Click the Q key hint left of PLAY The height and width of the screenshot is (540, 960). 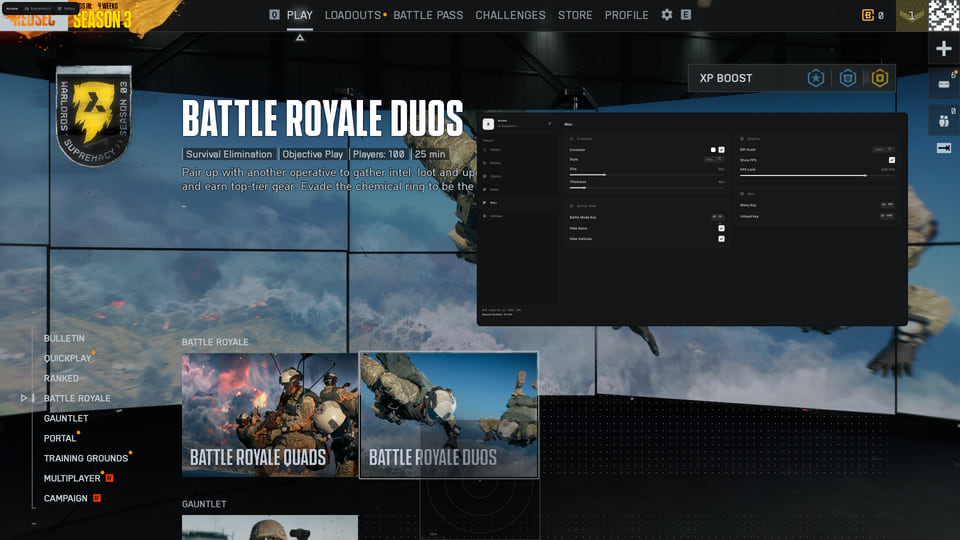tap(274, 15)
